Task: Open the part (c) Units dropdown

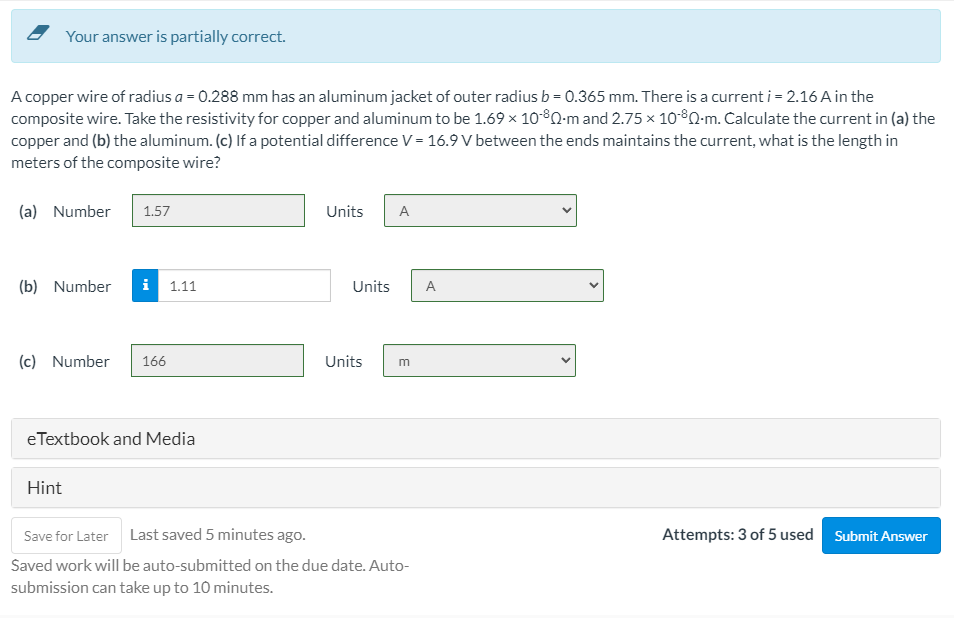Action: pos(478,361)
